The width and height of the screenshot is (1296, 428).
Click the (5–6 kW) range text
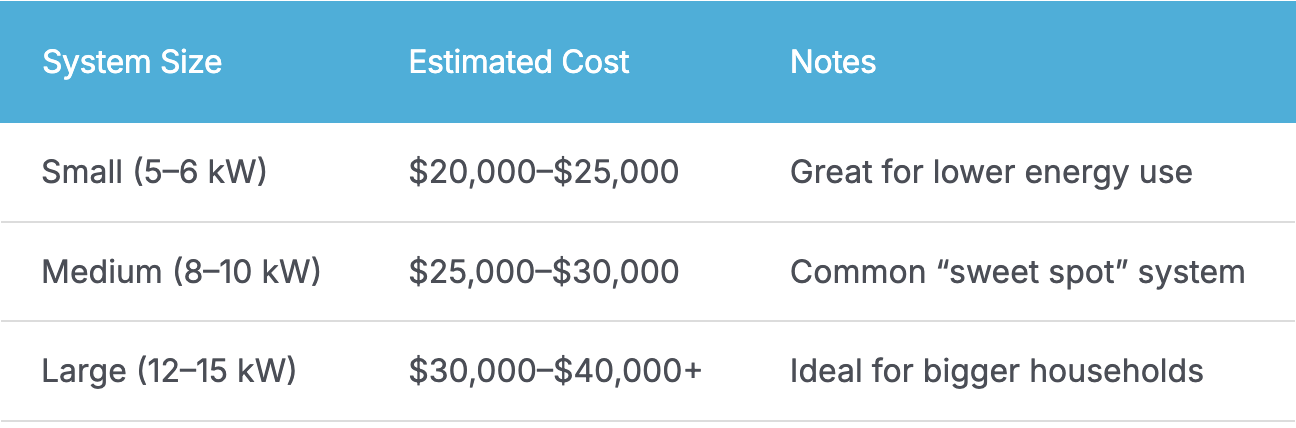[201, 172]
